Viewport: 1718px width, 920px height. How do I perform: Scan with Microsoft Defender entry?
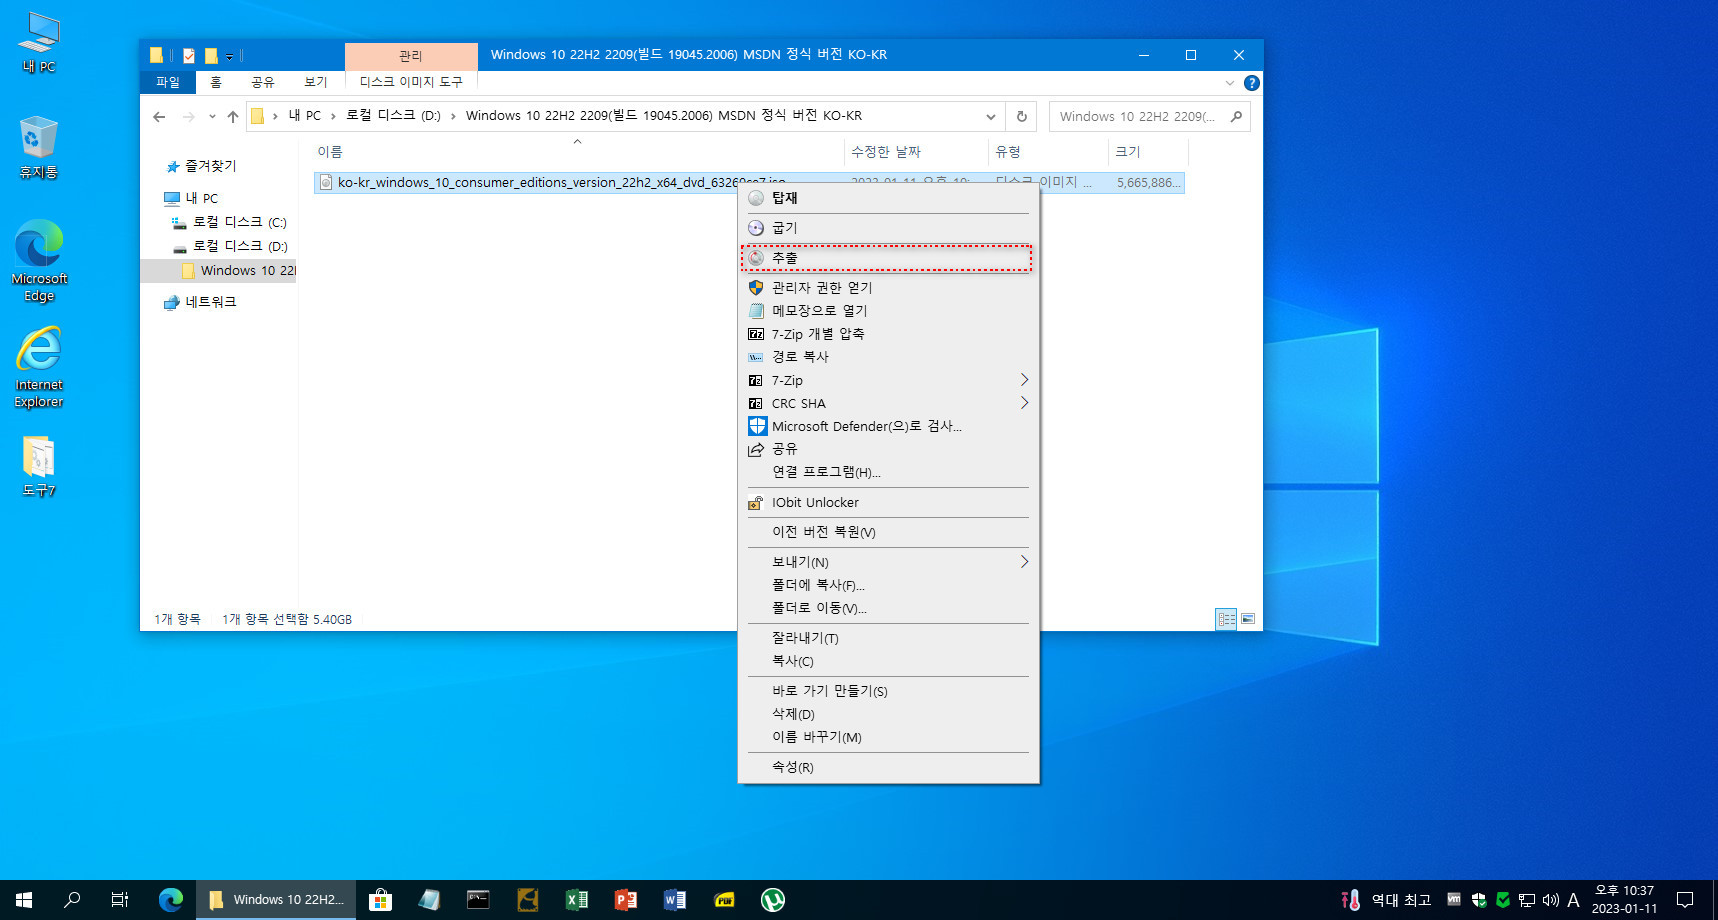[888, 426]
